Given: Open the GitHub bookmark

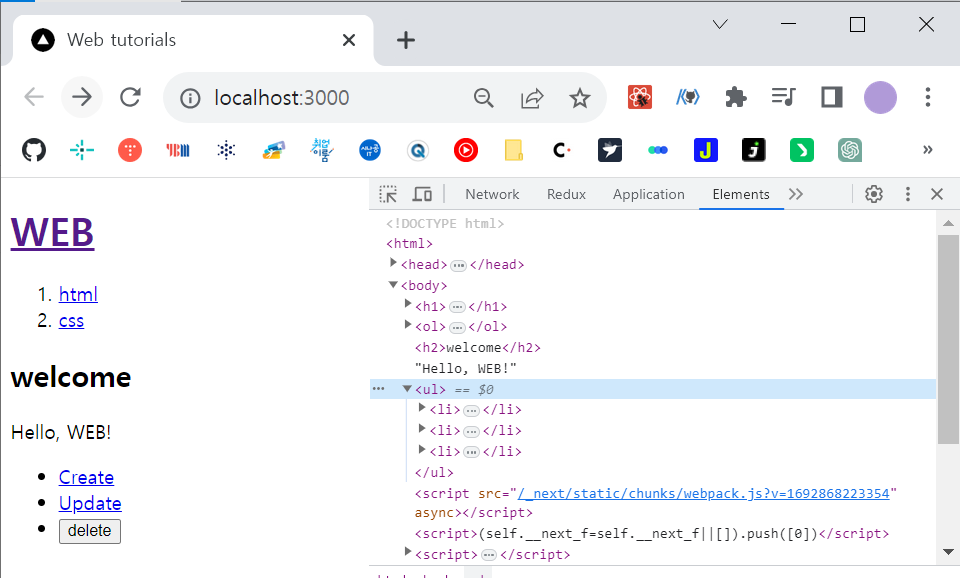Looking at the screenshot, I should coord(34,150).
